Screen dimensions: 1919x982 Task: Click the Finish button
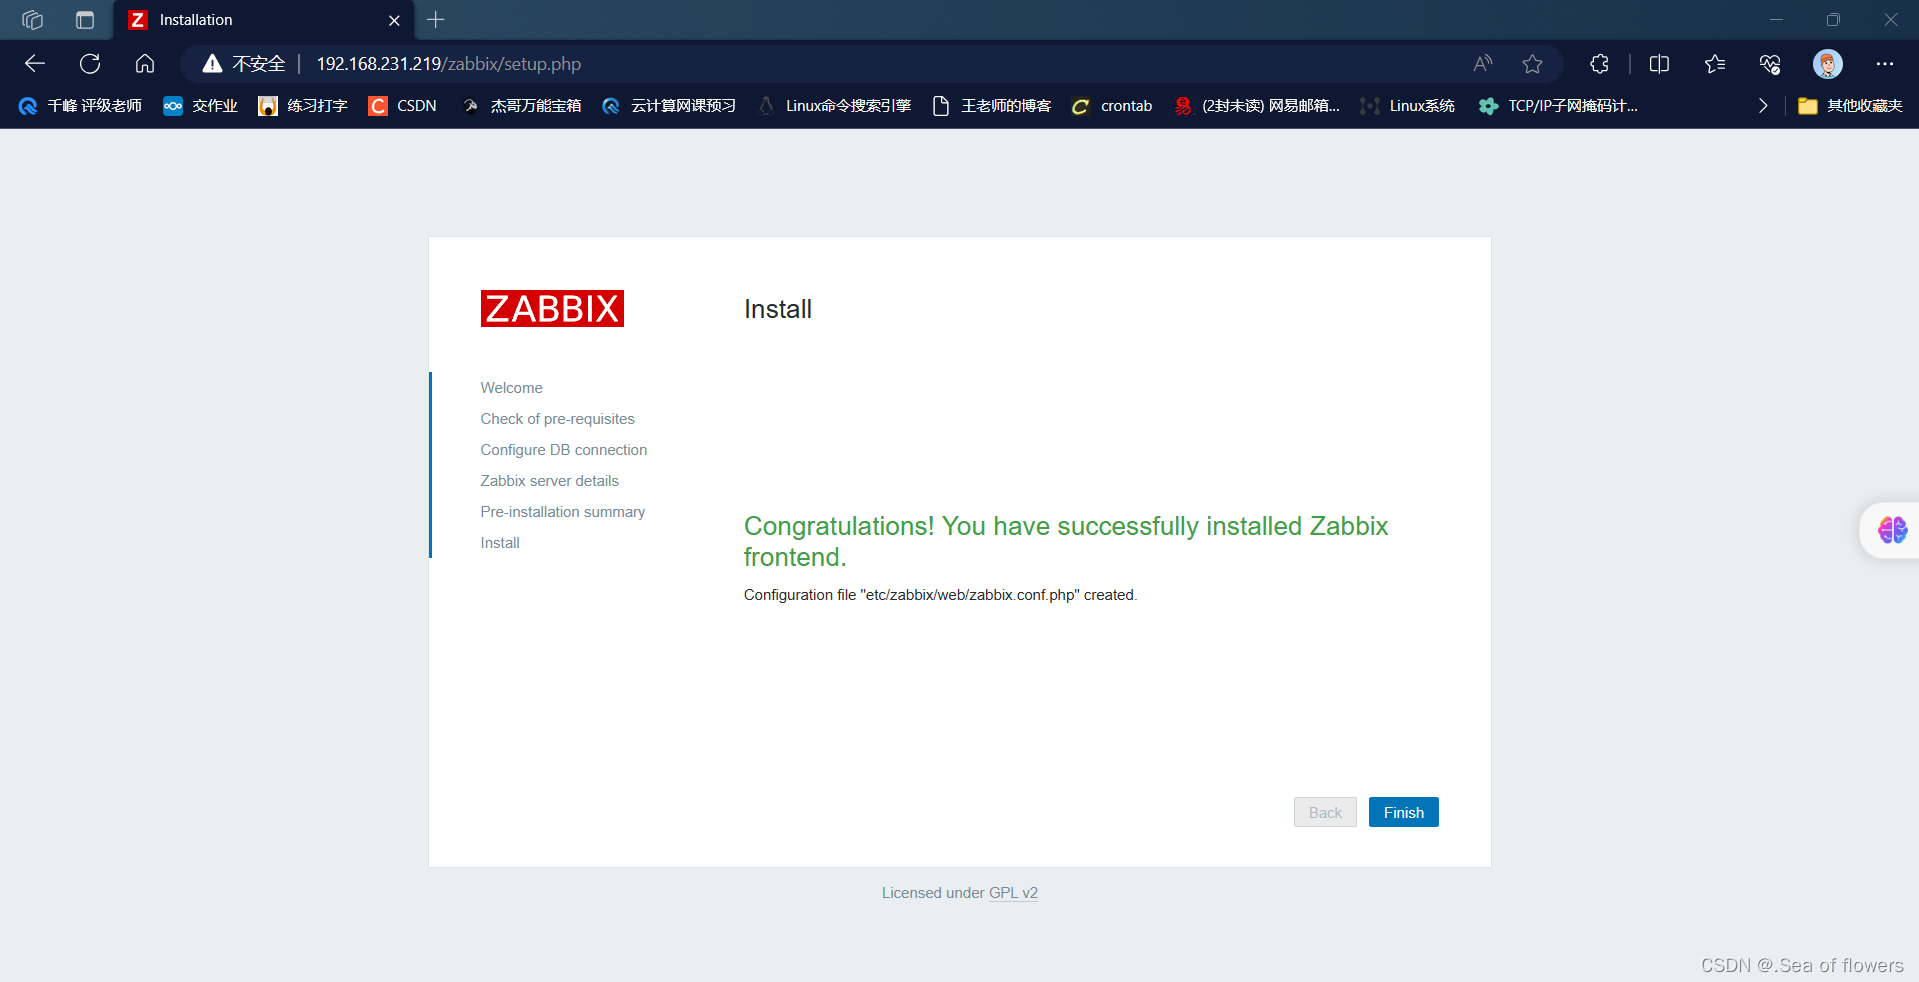pyautogui.click(x=1403, y=812)
